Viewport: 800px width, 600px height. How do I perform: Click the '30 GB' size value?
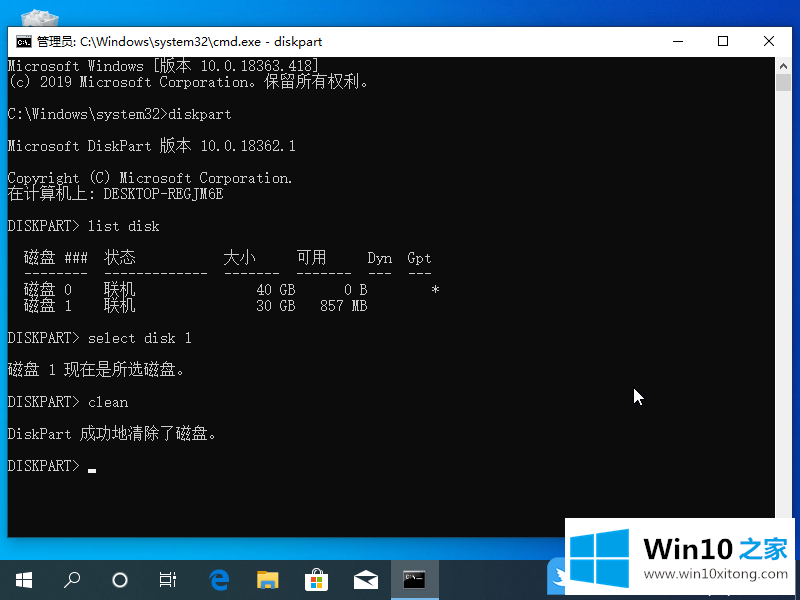(x=276, y=306)
